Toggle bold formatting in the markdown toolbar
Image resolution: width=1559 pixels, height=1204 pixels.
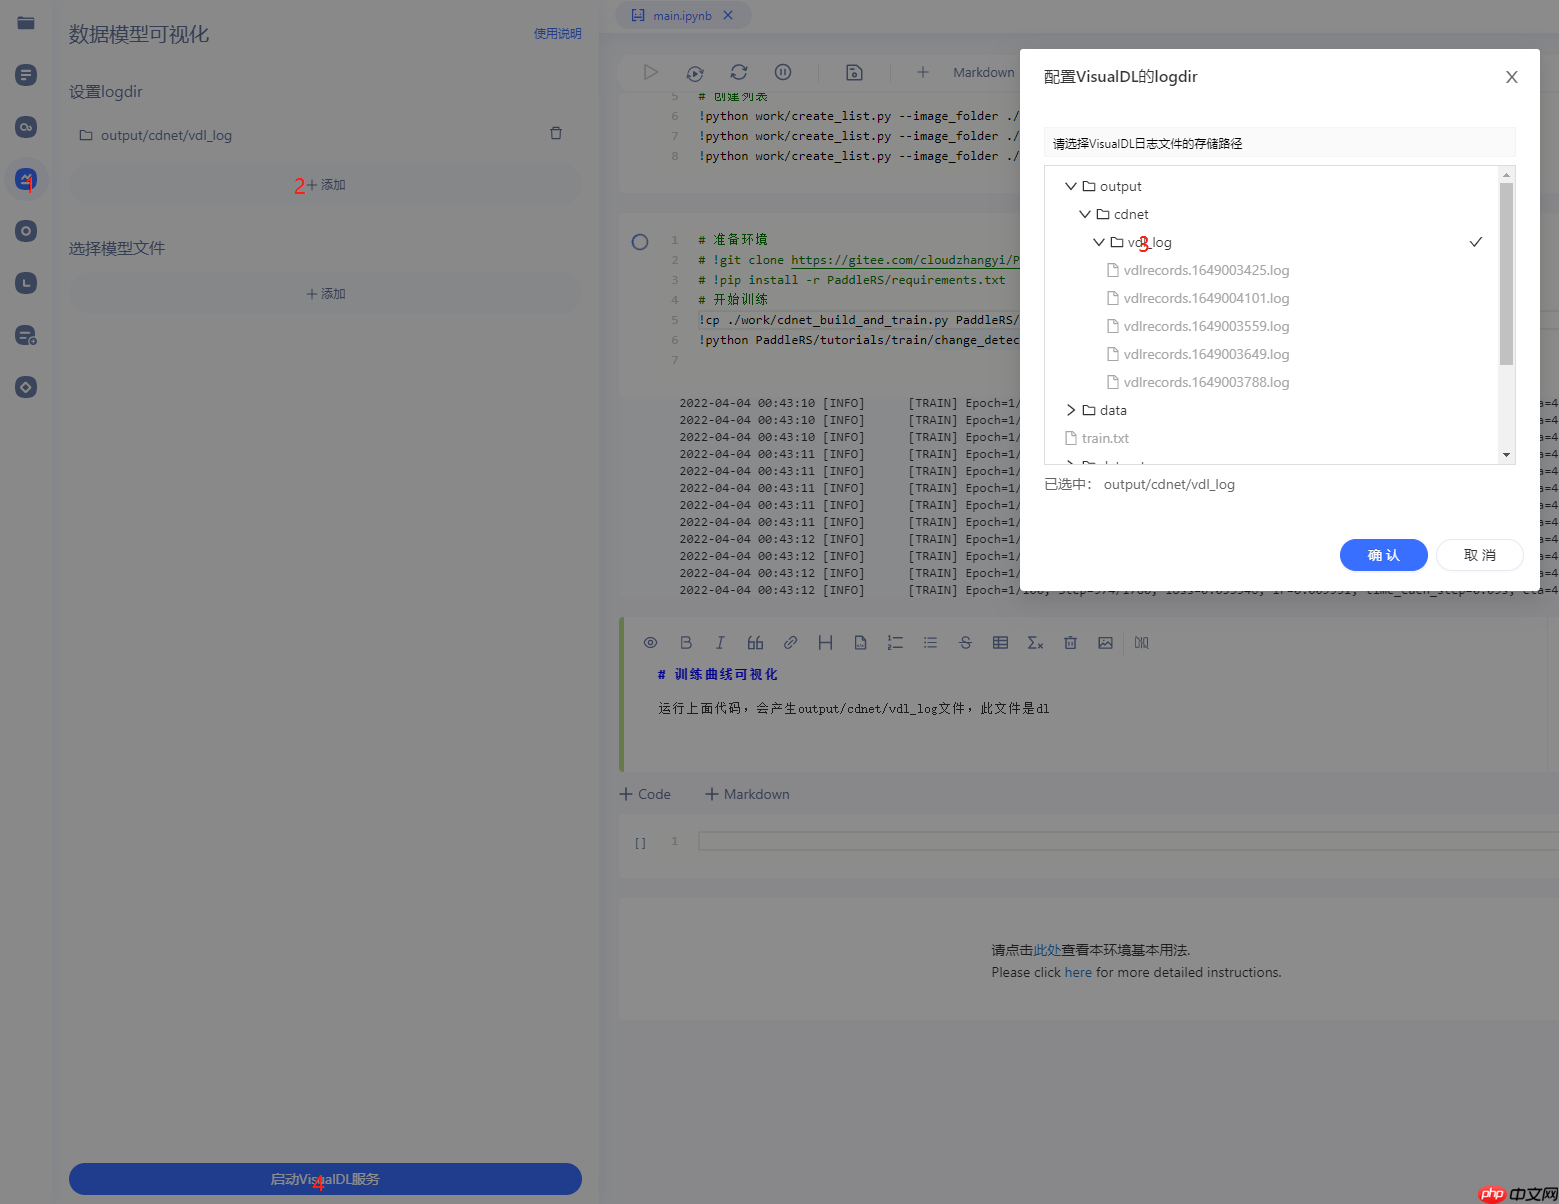[686, 642]
